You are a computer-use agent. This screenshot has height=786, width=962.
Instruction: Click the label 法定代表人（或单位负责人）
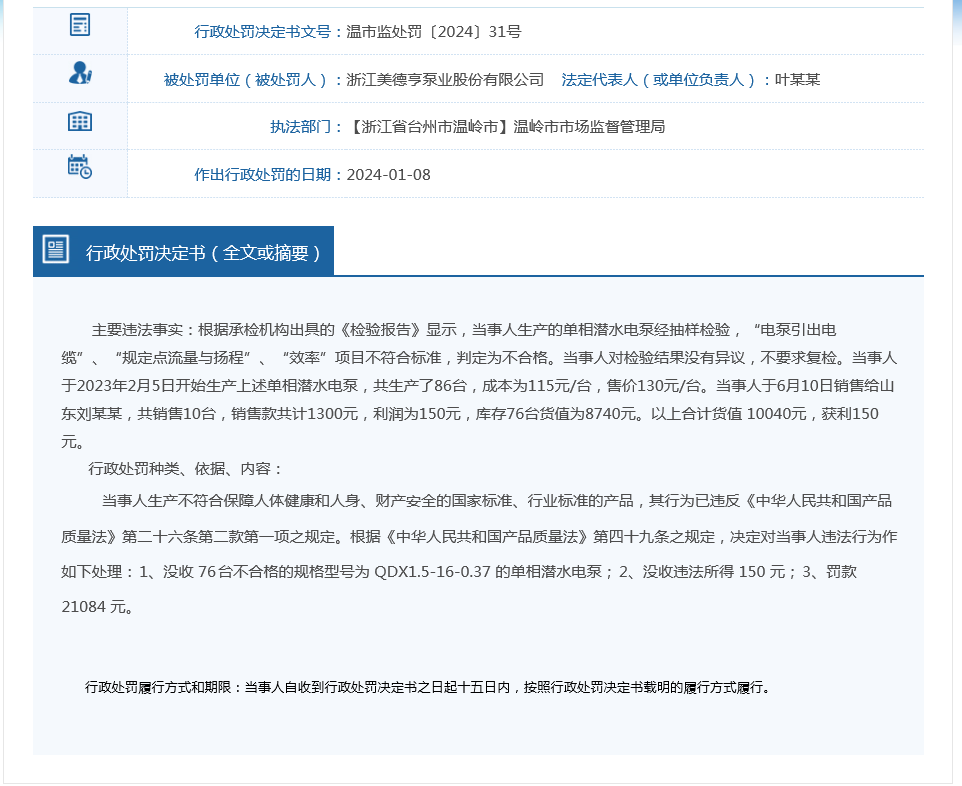(659, 80)
